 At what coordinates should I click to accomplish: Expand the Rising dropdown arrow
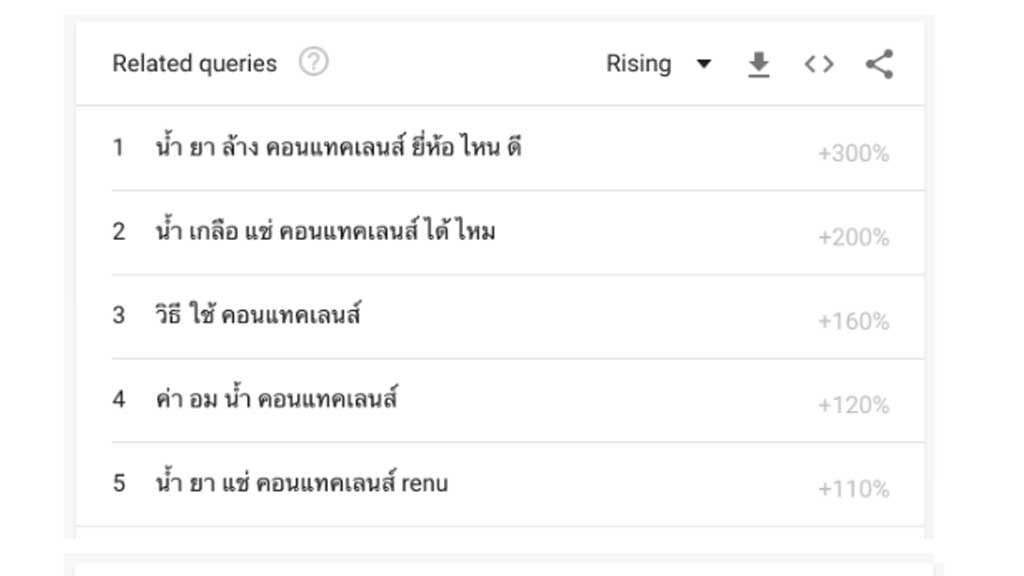[704, 65]
